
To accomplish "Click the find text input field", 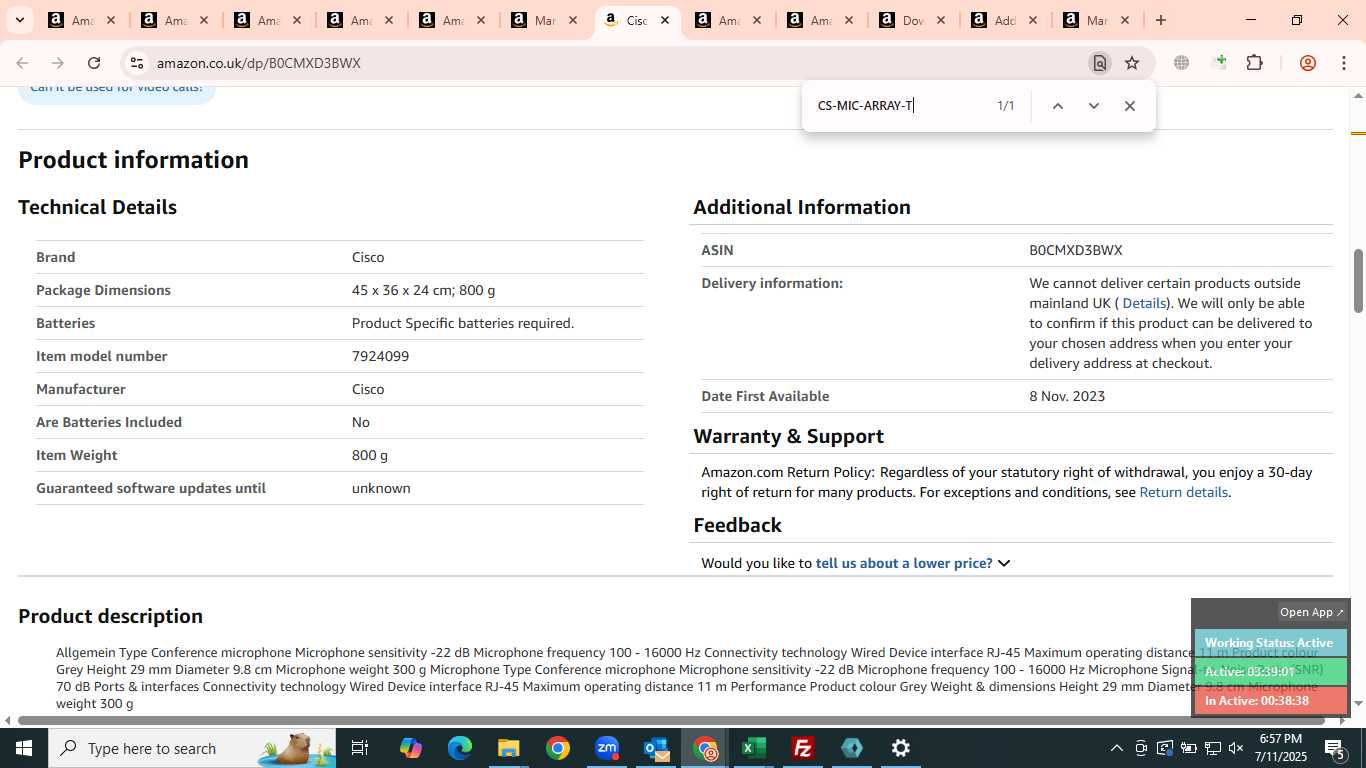I will [x=900, y=106].
